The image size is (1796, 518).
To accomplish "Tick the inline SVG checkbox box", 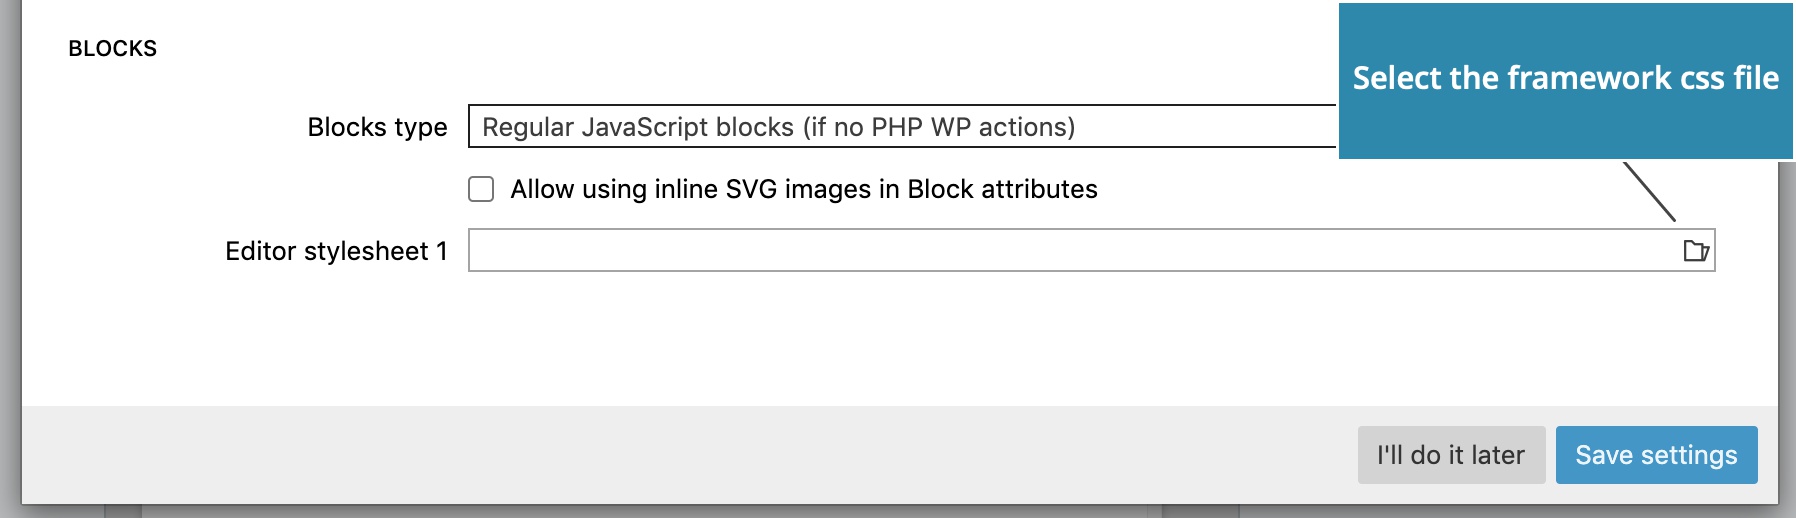I will (481, 189).
